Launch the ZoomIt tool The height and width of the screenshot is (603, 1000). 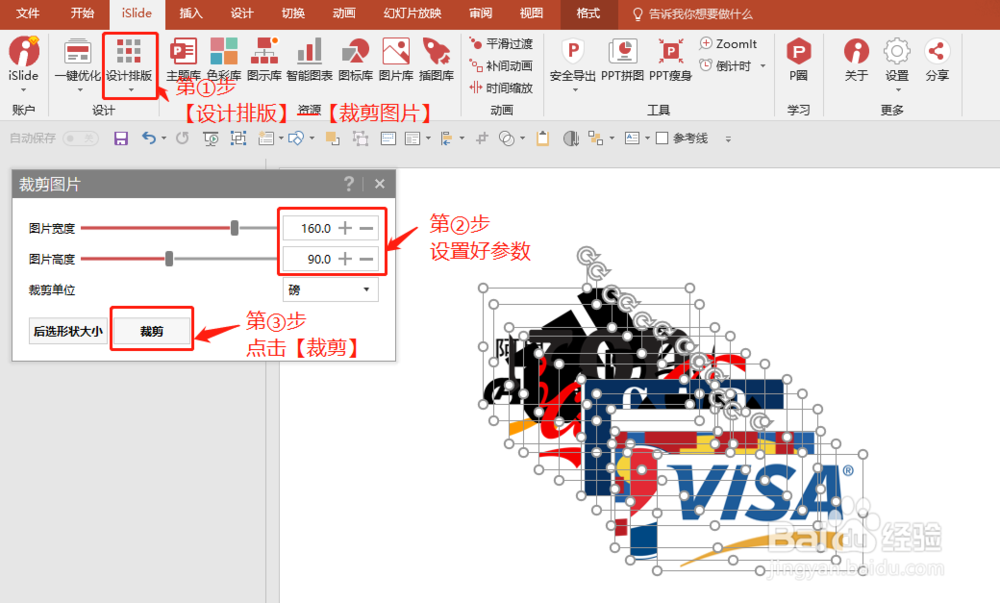[728, 43]
